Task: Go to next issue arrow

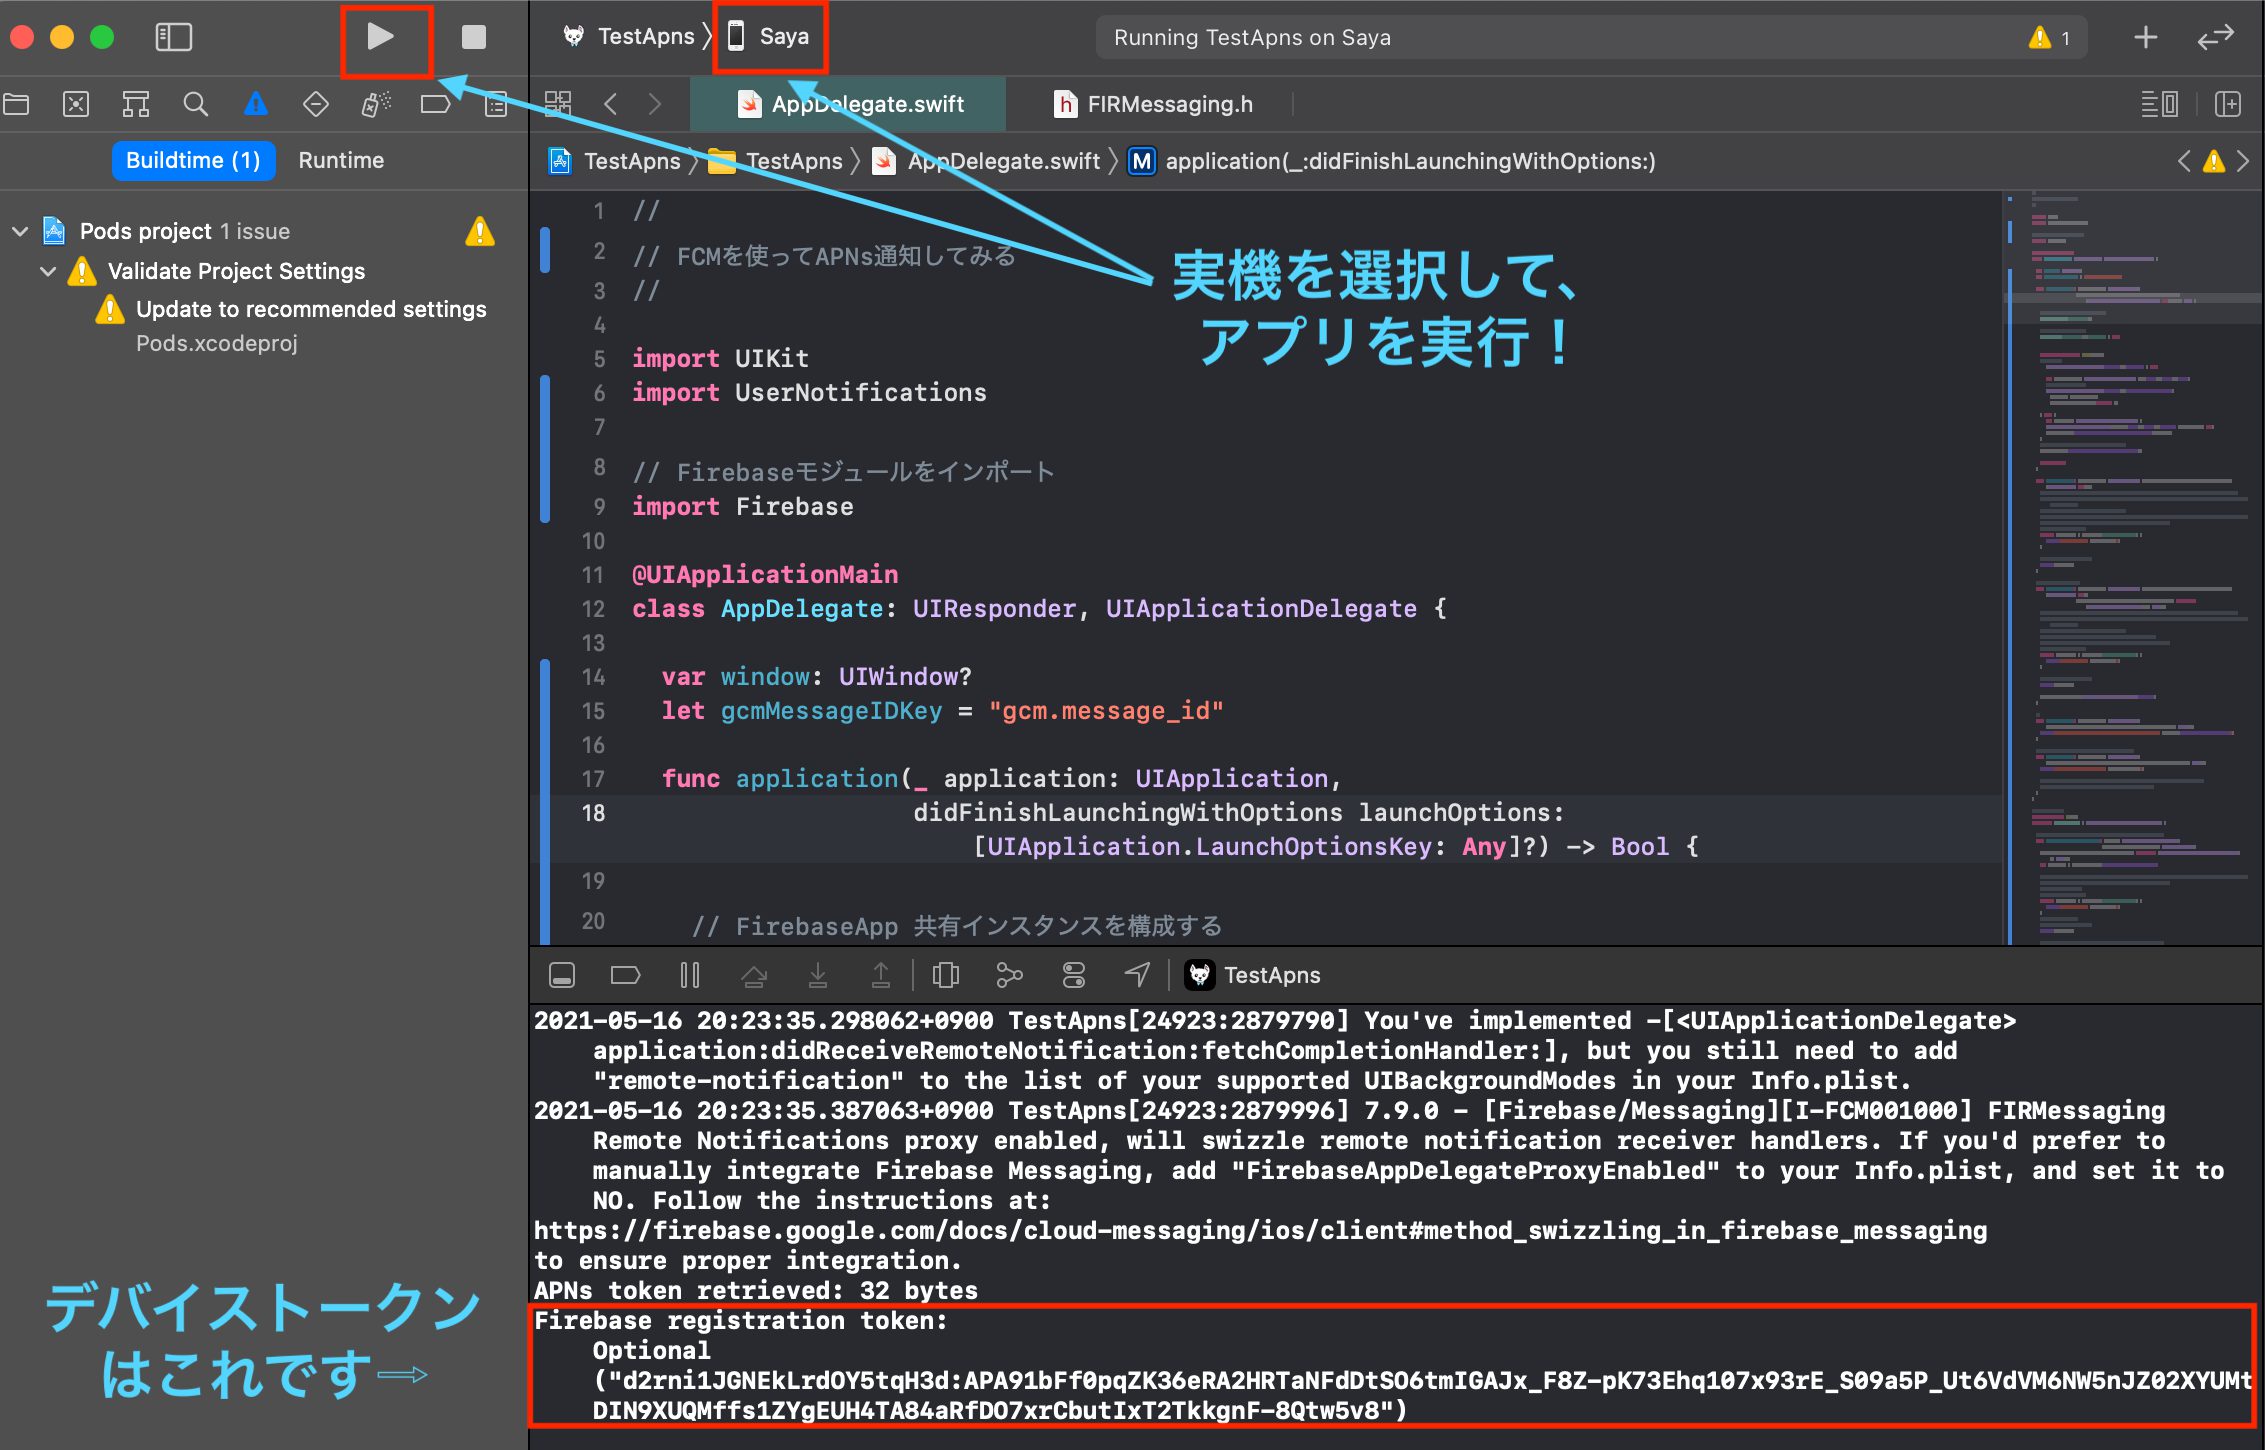Action: 2243,161
